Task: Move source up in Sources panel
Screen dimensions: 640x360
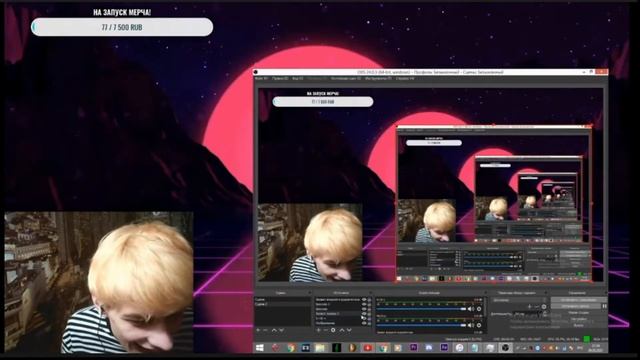Action: pos(342,330)
